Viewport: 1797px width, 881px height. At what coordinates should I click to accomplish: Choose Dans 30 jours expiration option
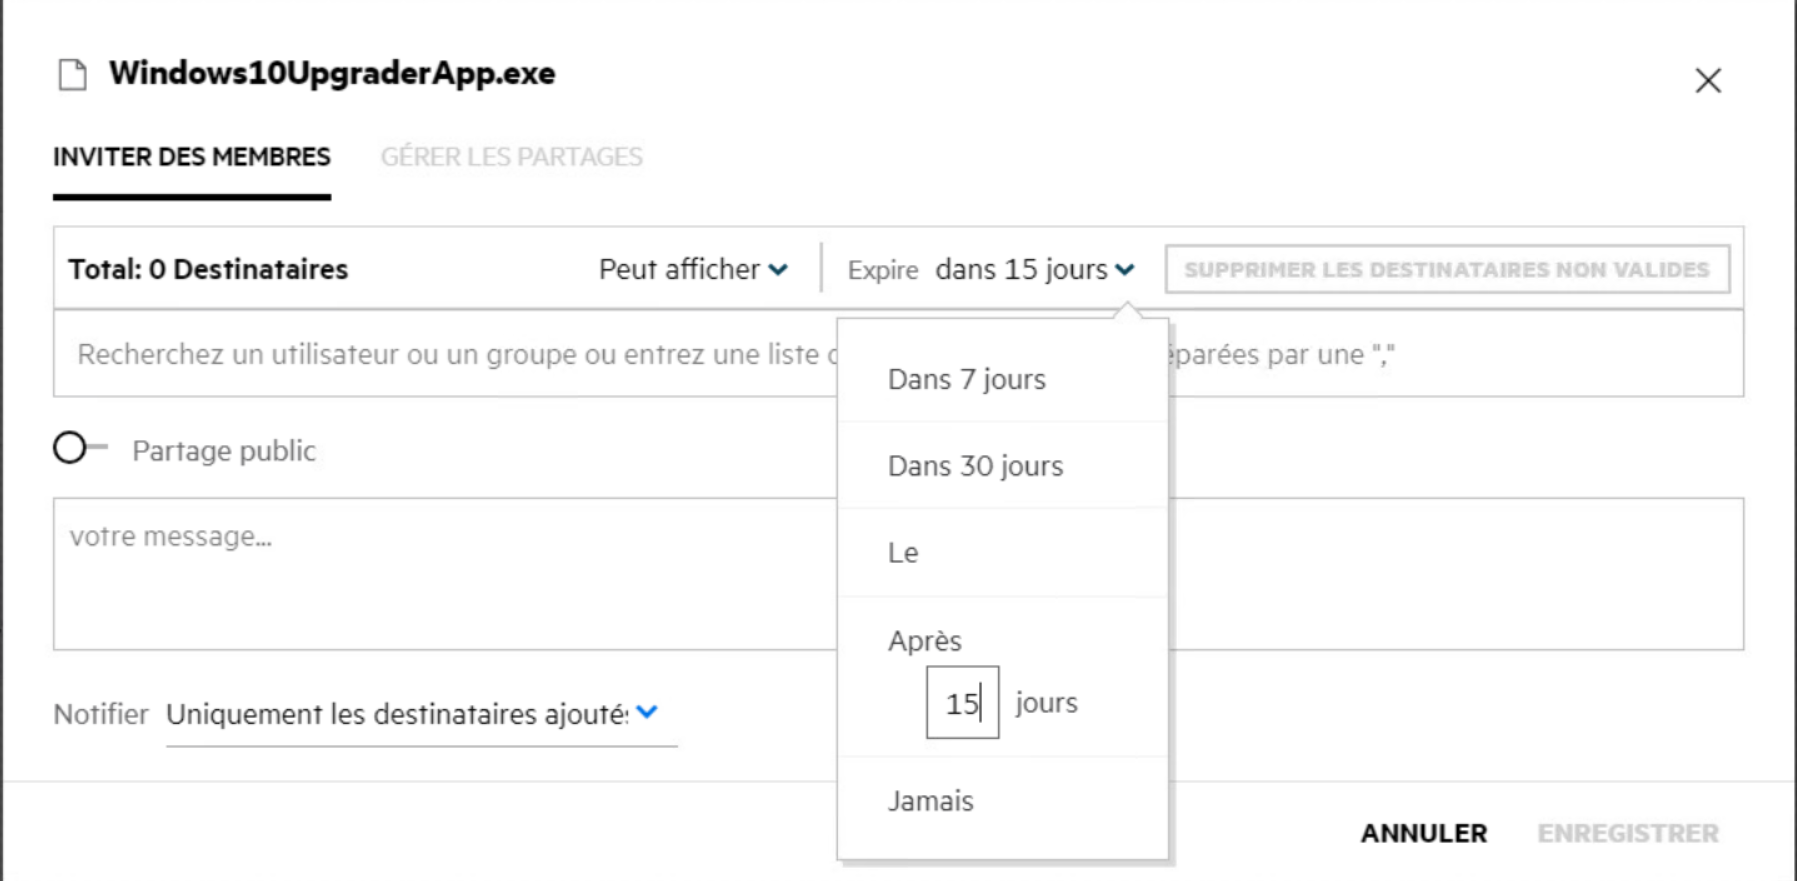(975, 466)
